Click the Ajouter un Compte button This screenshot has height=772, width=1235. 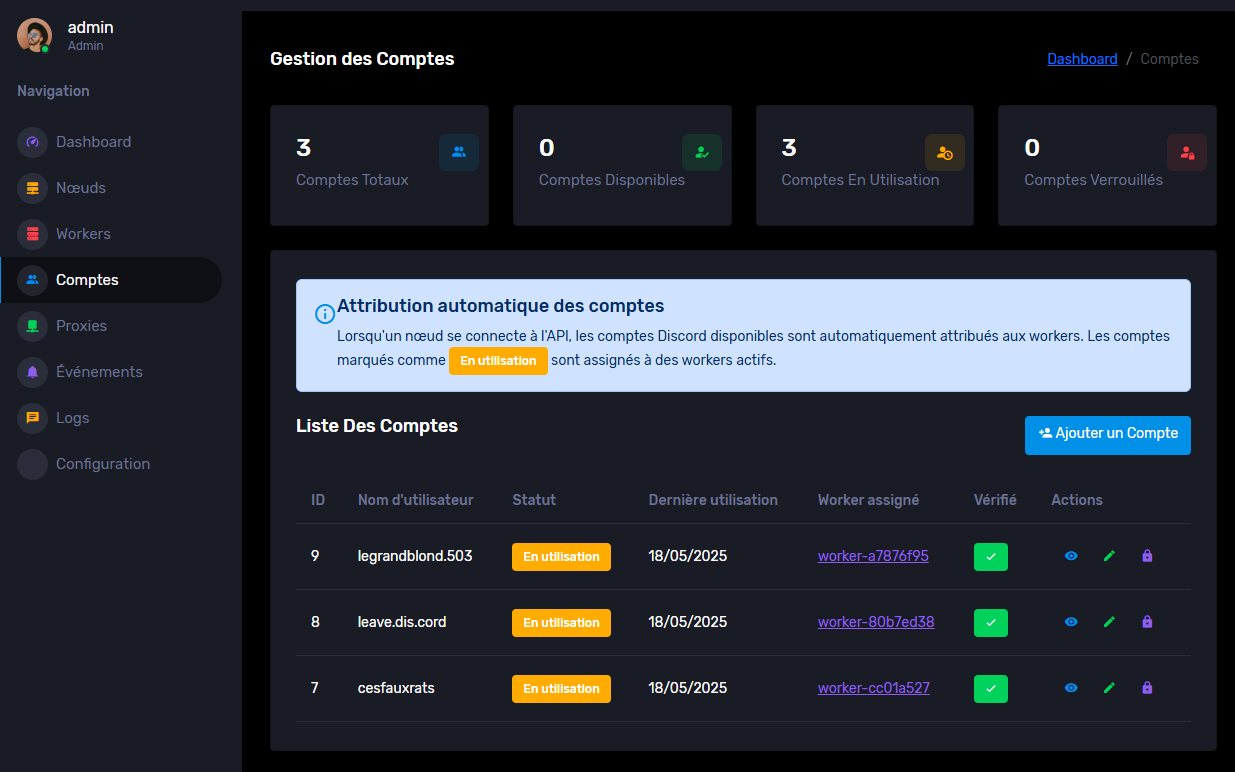click(x=1107, y=435)
